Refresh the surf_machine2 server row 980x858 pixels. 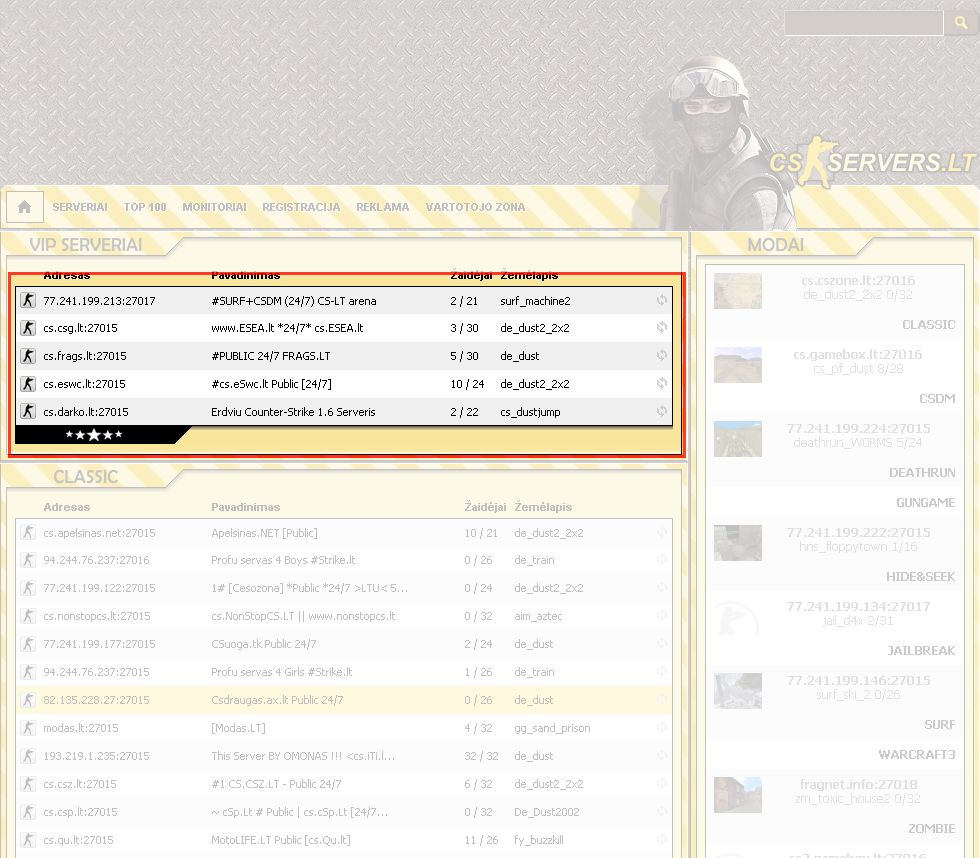(x=661, y=300)
